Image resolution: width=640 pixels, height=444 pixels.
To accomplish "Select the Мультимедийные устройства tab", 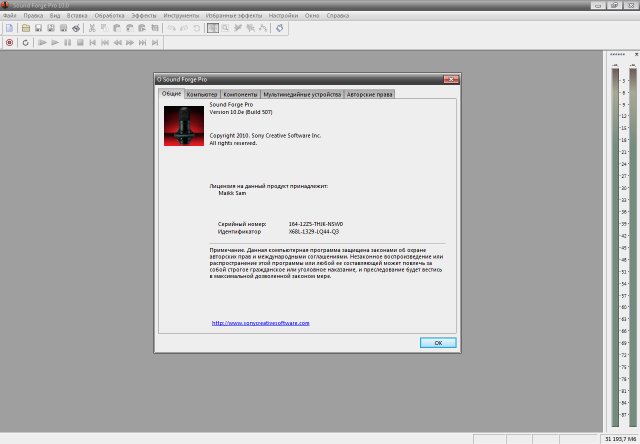I will (x=301, y=94).
